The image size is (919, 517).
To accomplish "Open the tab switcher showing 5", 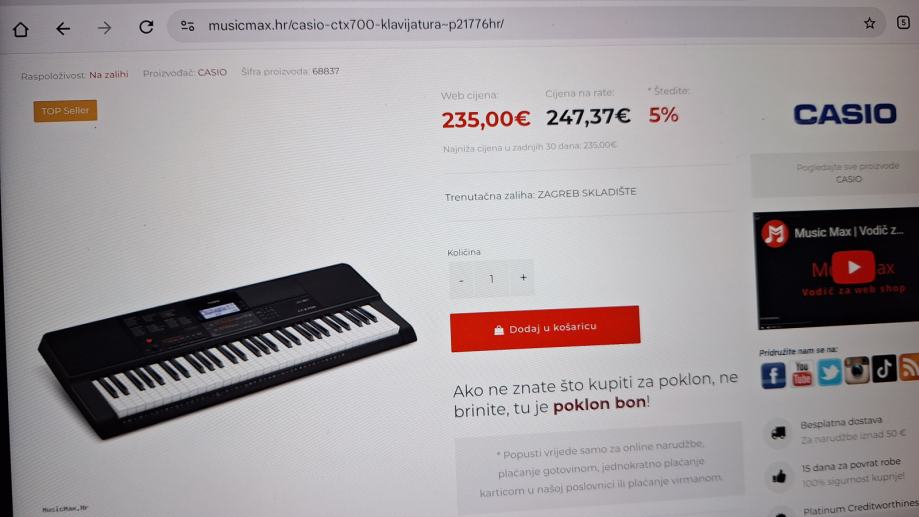I will pyautogui.click(x=903, y=22).
